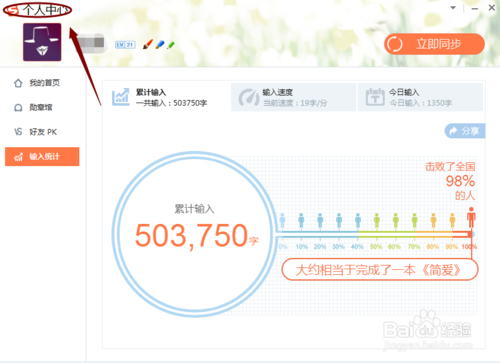Click the 立即同步 sync button
The height and width of the screenshot is (363, 500).
pyautogui.click(x=434, y=44)
